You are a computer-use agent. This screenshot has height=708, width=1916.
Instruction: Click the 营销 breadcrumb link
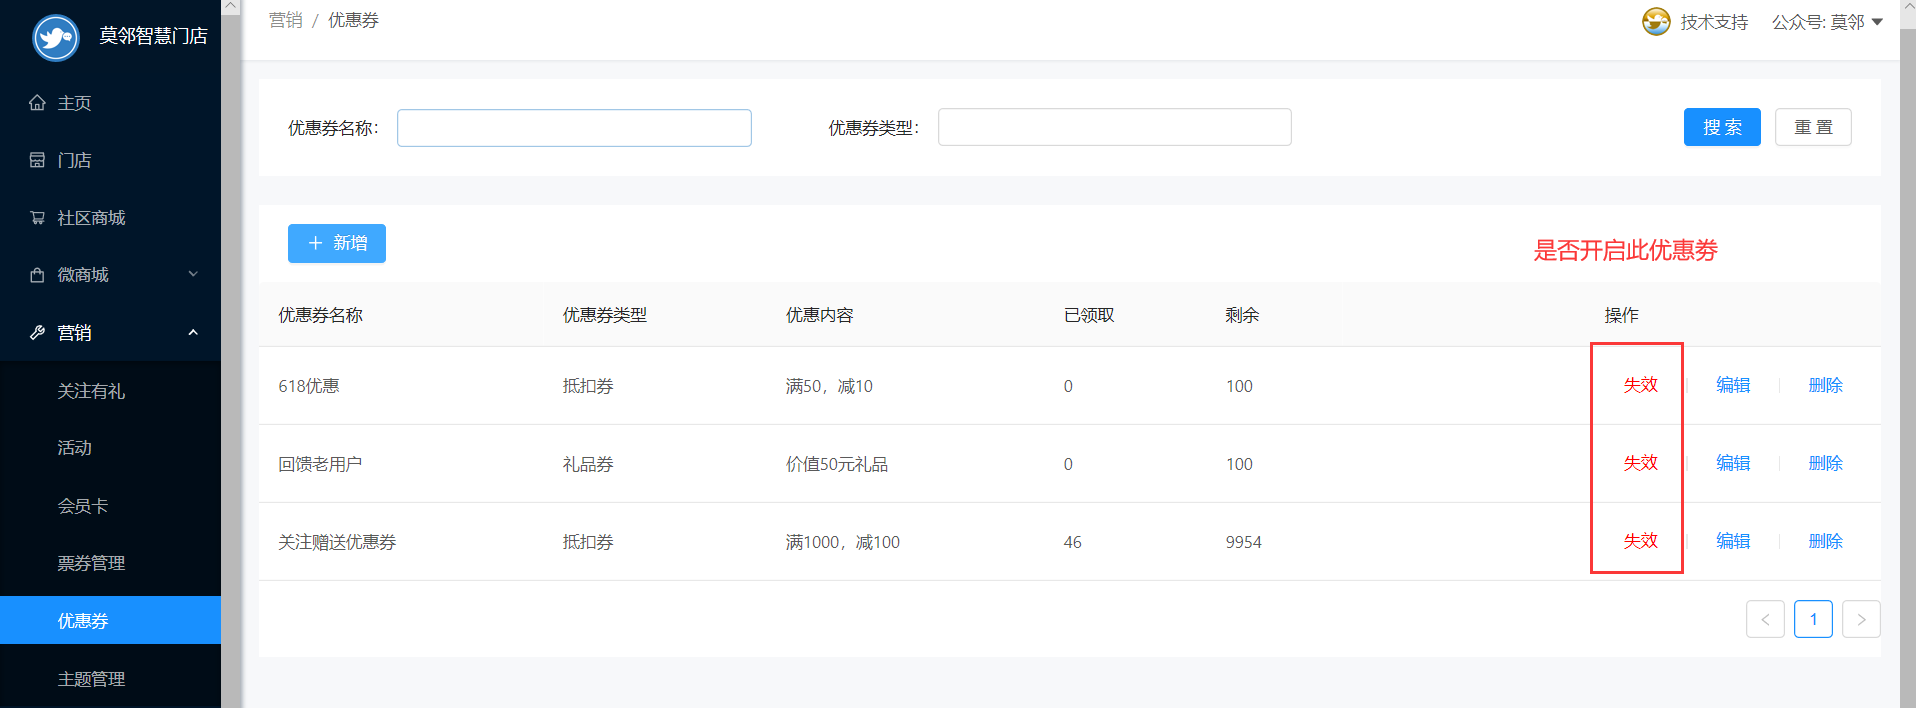(286, 20)
